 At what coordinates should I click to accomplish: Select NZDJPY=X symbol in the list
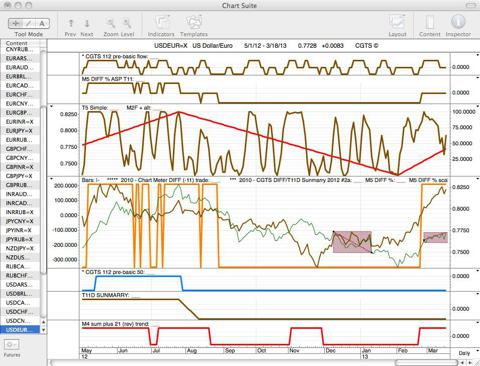(x=20, y=248)
